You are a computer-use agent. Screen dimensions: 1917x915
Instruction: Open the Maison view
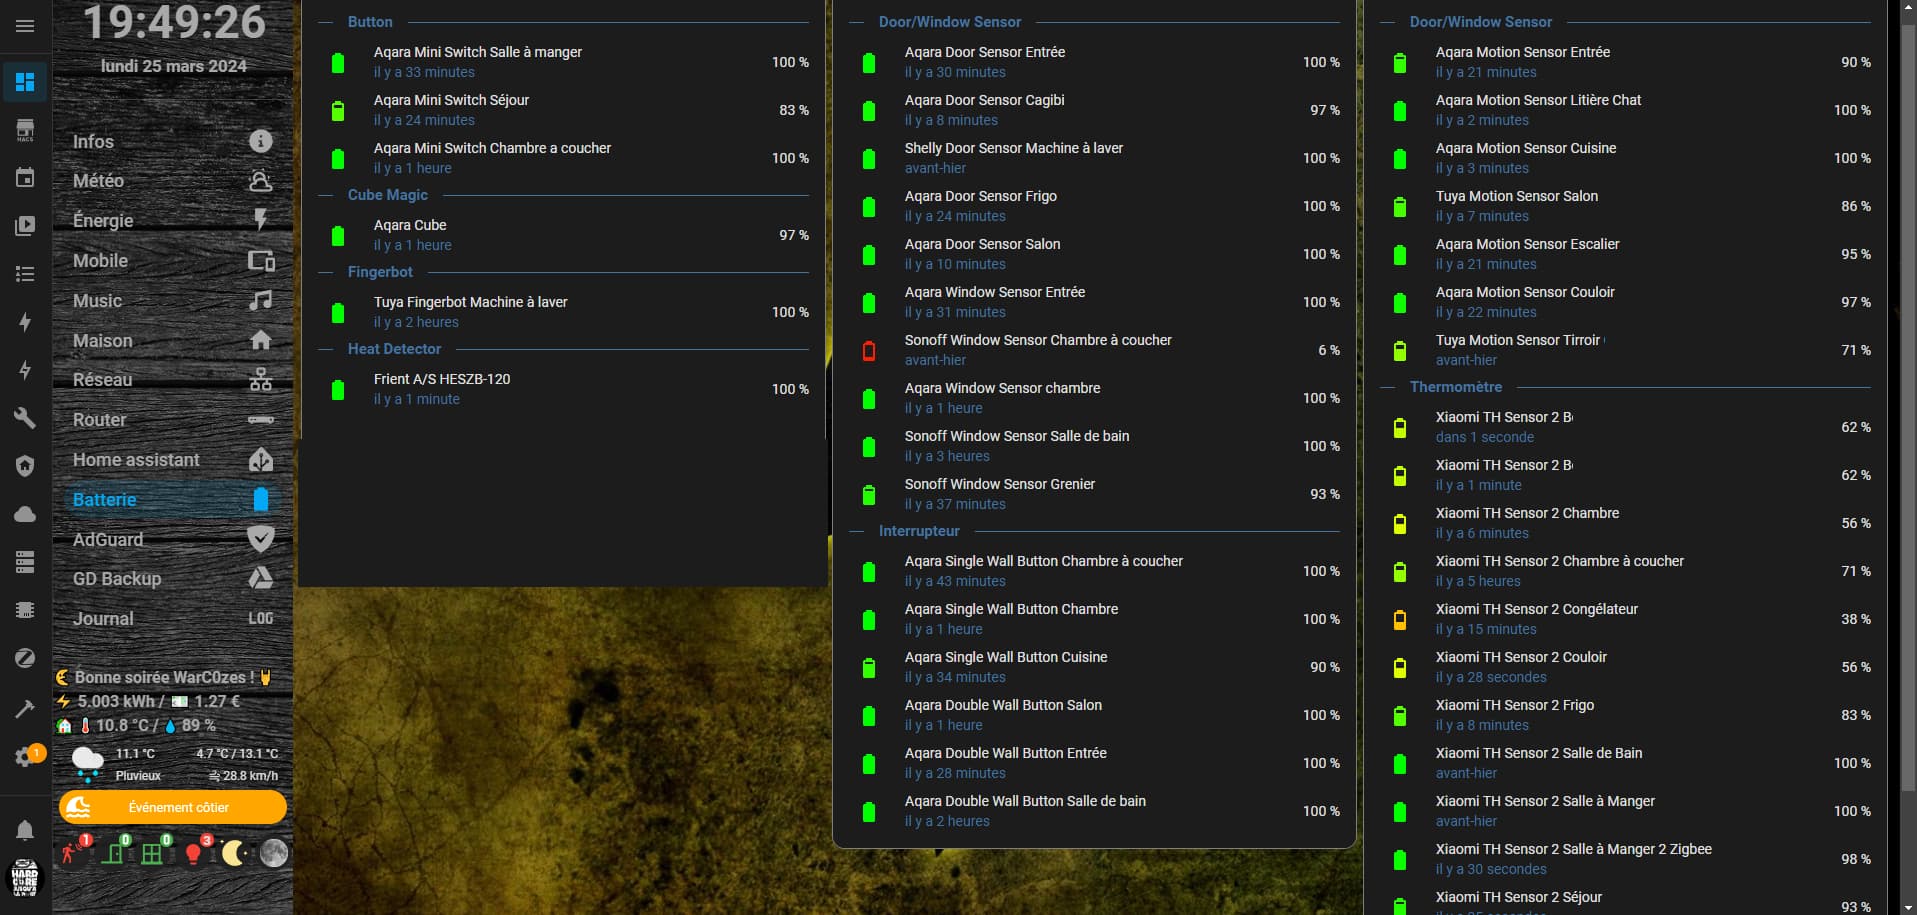[172, 341]
